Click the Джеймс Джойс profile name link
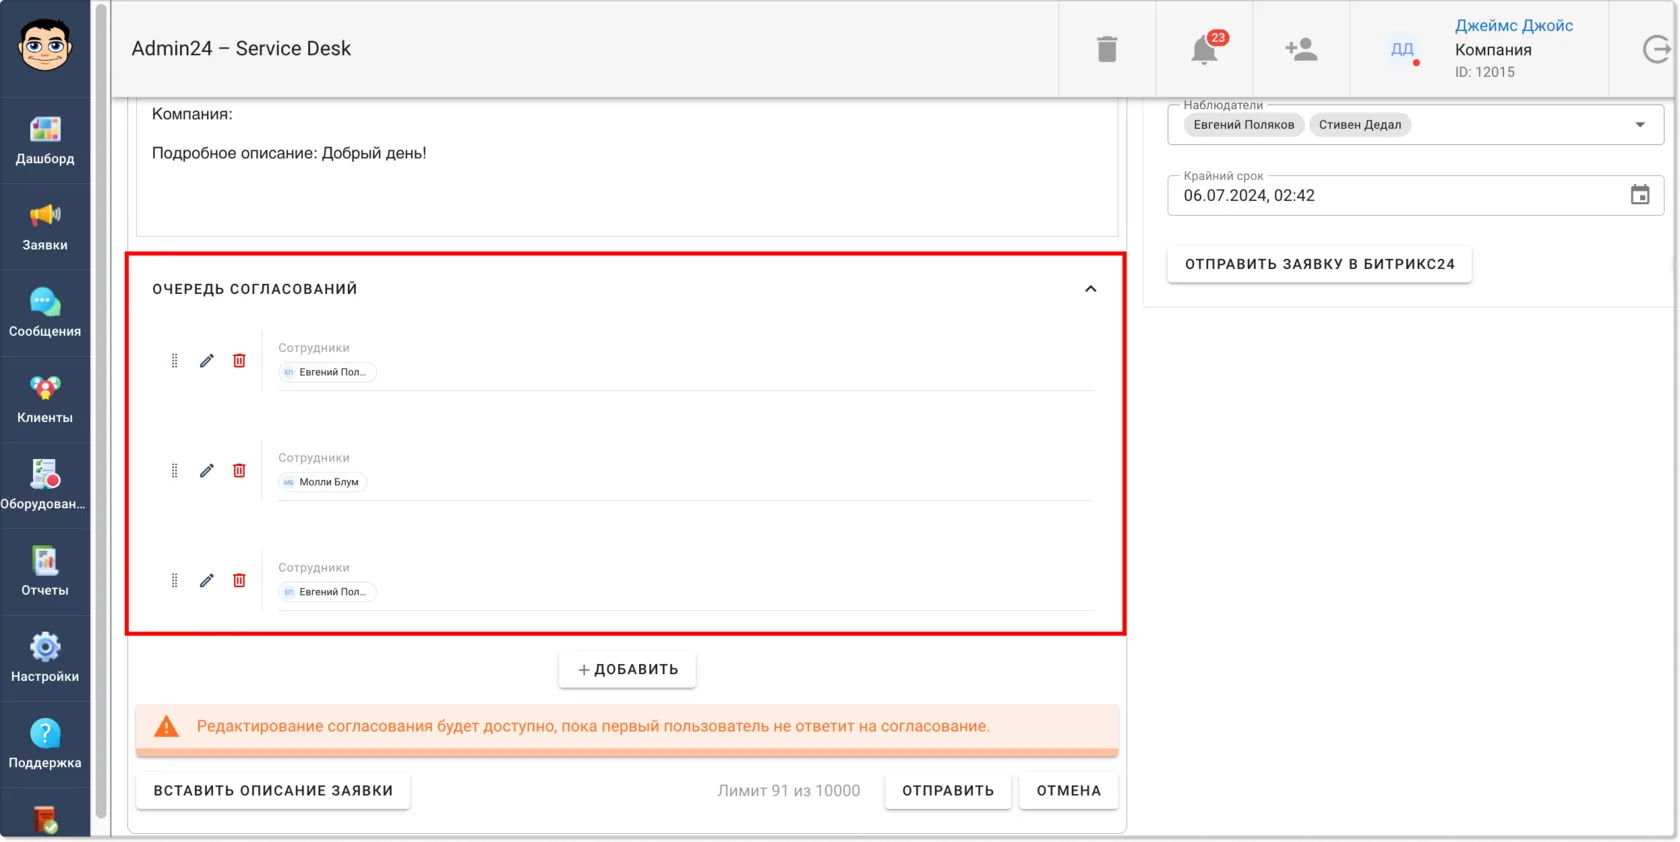 (x=1514, y=26)
